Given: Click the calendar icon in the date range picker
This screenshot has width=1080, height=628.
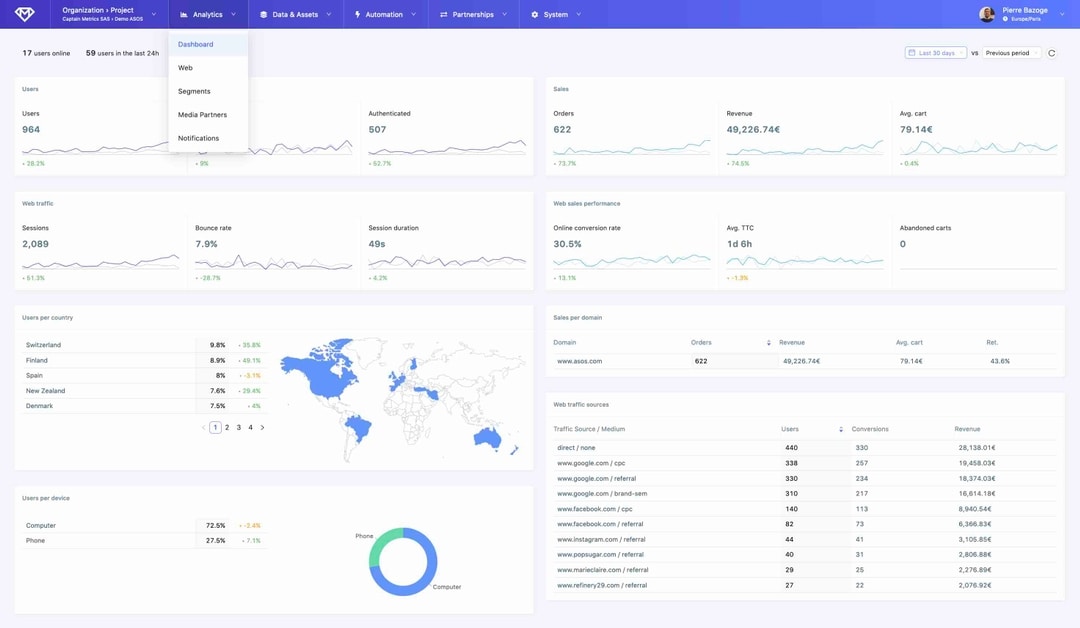Looking at the screenshot, I should (x=911, y=53).
